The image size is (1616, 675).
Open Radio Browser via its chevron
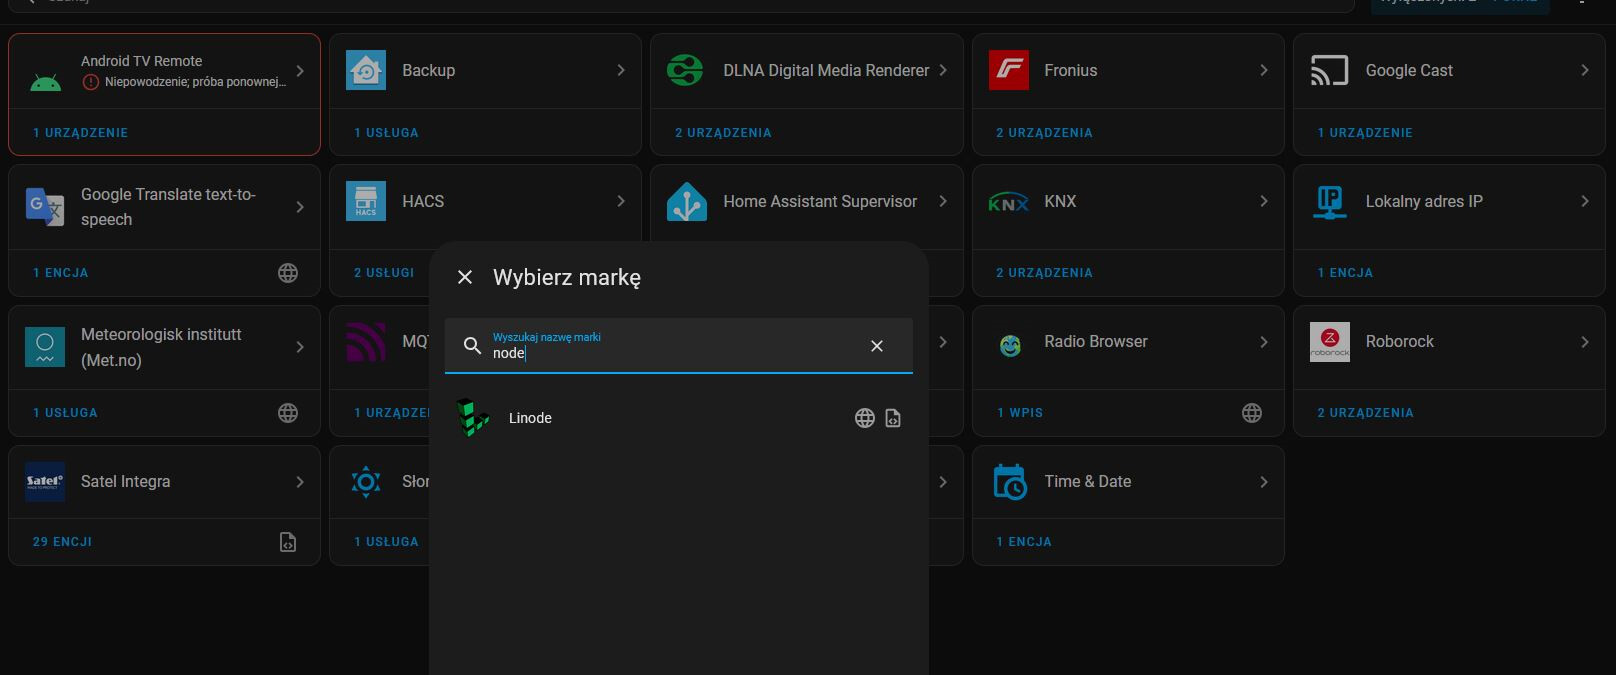(1264, 342)
